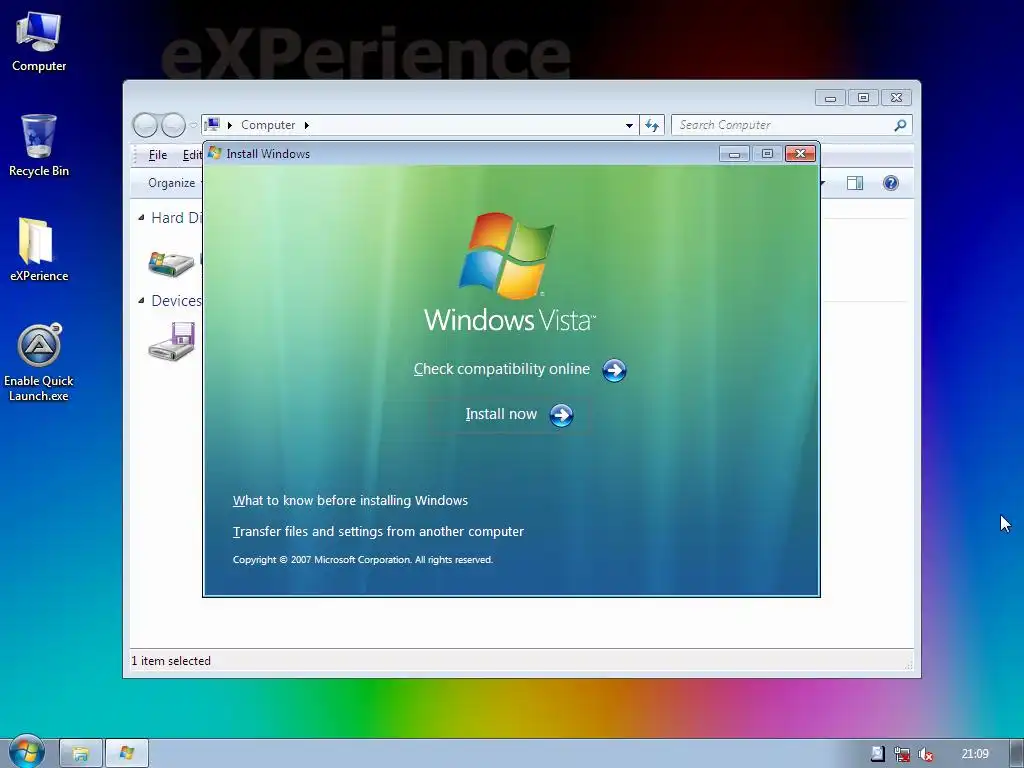The image size is (1024, 768).
Task: Click the Refresh button beside address bar
Action: pos(652,125)
